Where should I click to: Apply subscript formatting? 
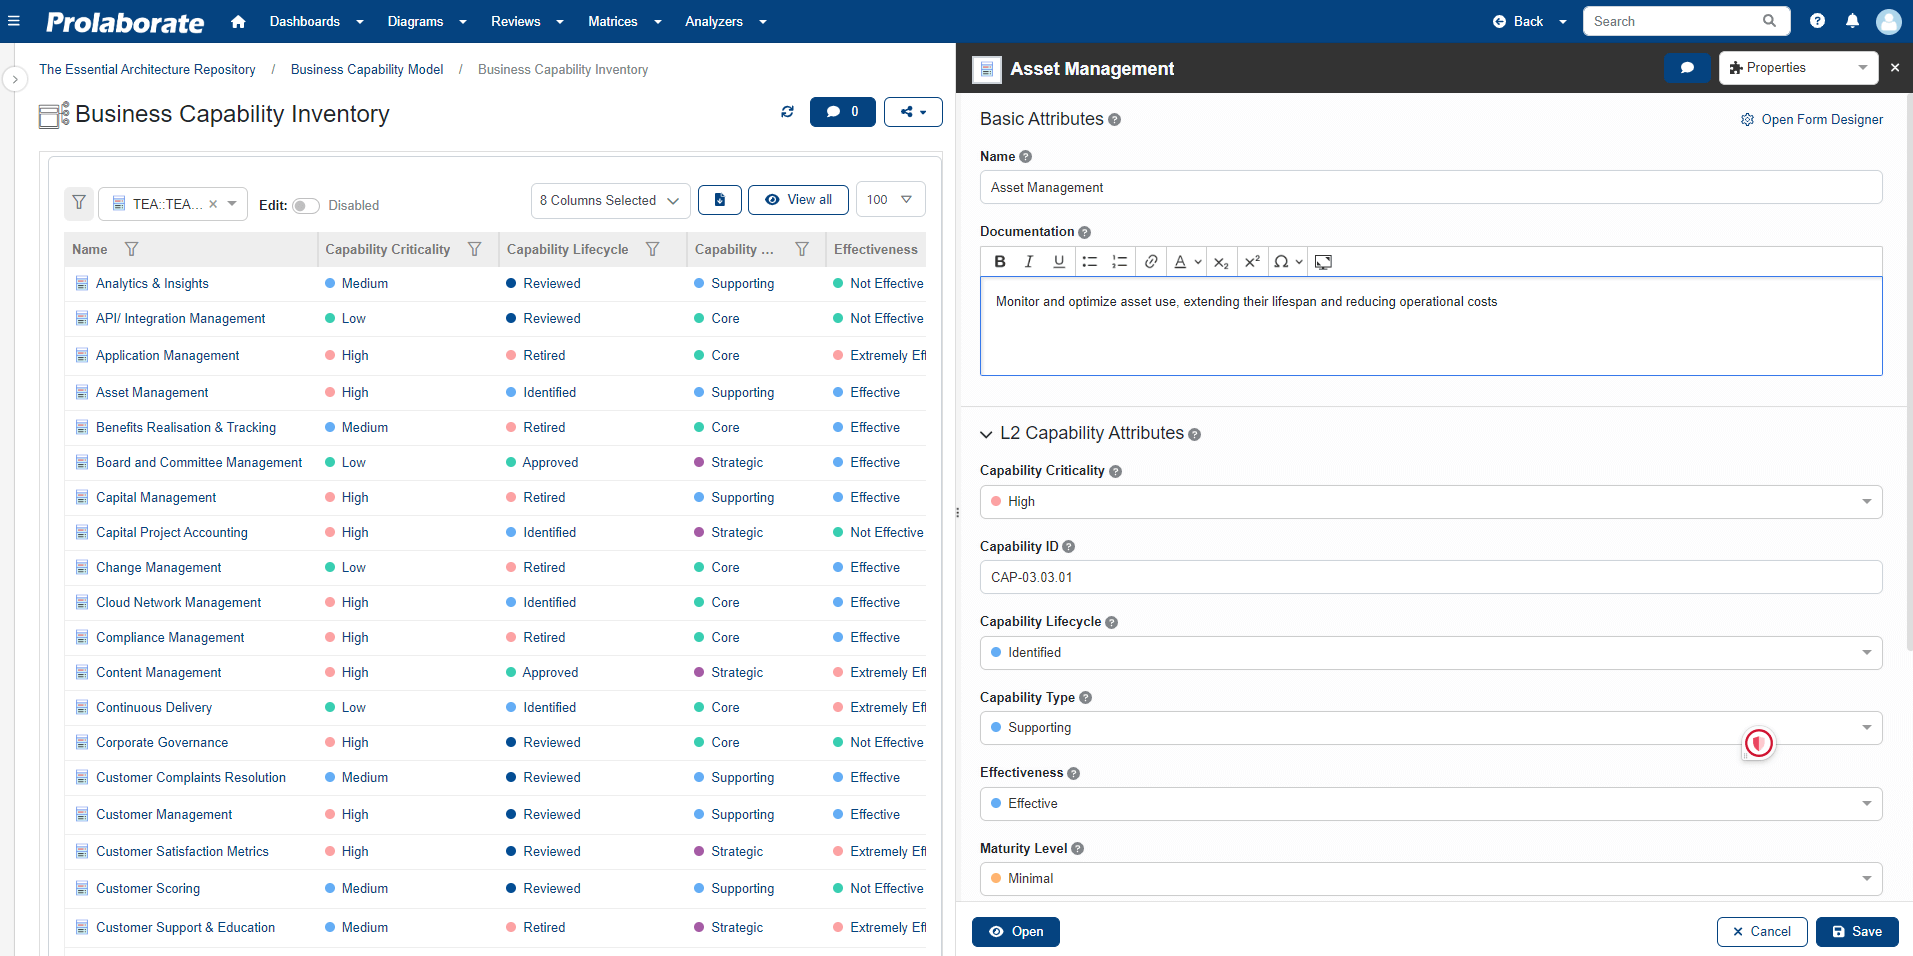click(1221, 262)
